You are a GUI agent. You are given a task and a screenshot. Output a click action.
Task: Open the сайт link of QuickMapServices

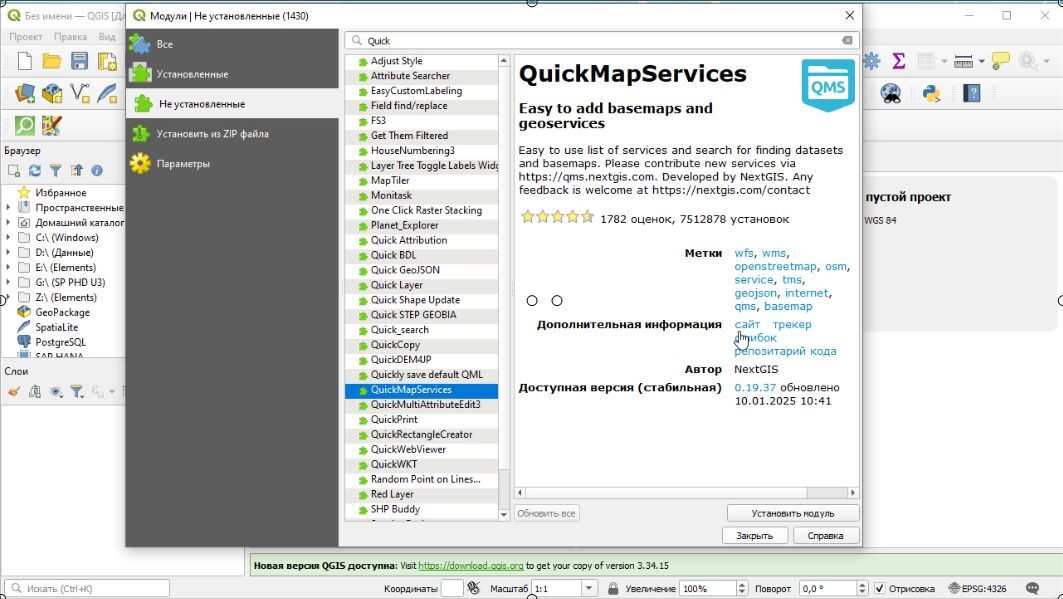pos(747,325)
